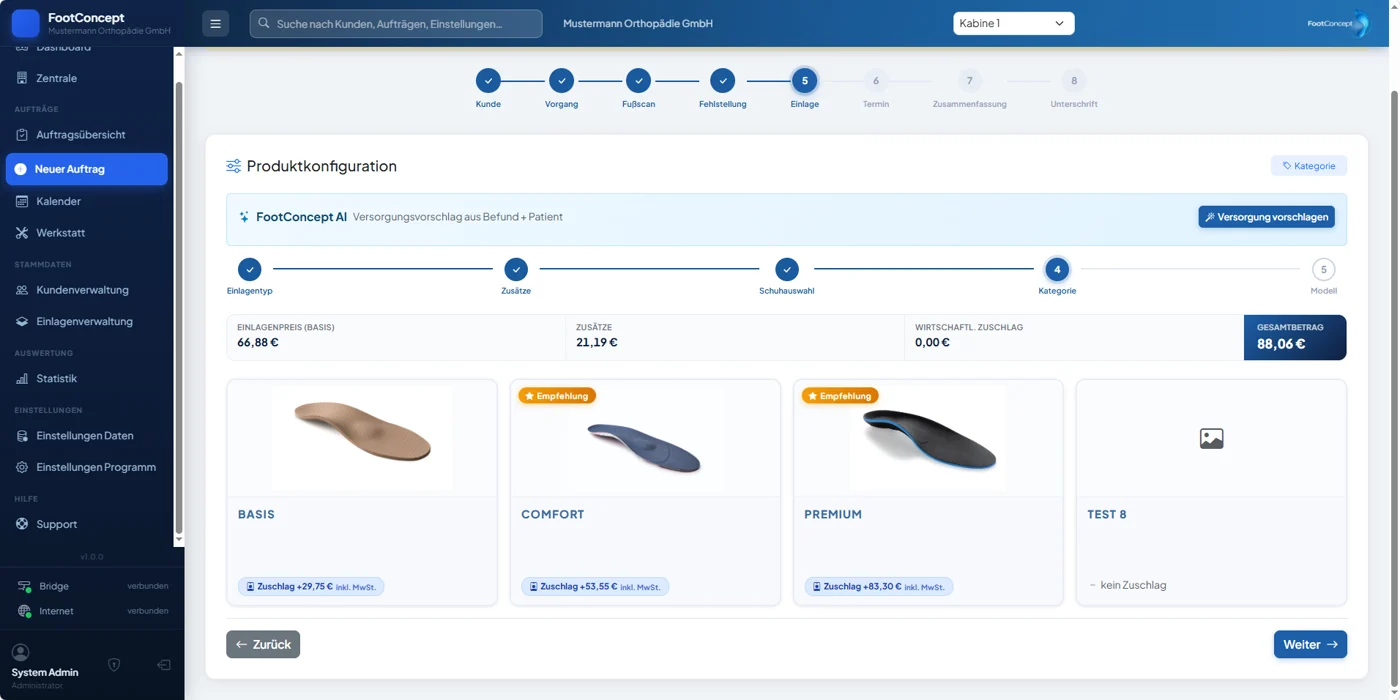The height and width of the screenshot is (700, 1400).
Task: Open the Kabine 1 dropdown
Action: (1013, 23)
